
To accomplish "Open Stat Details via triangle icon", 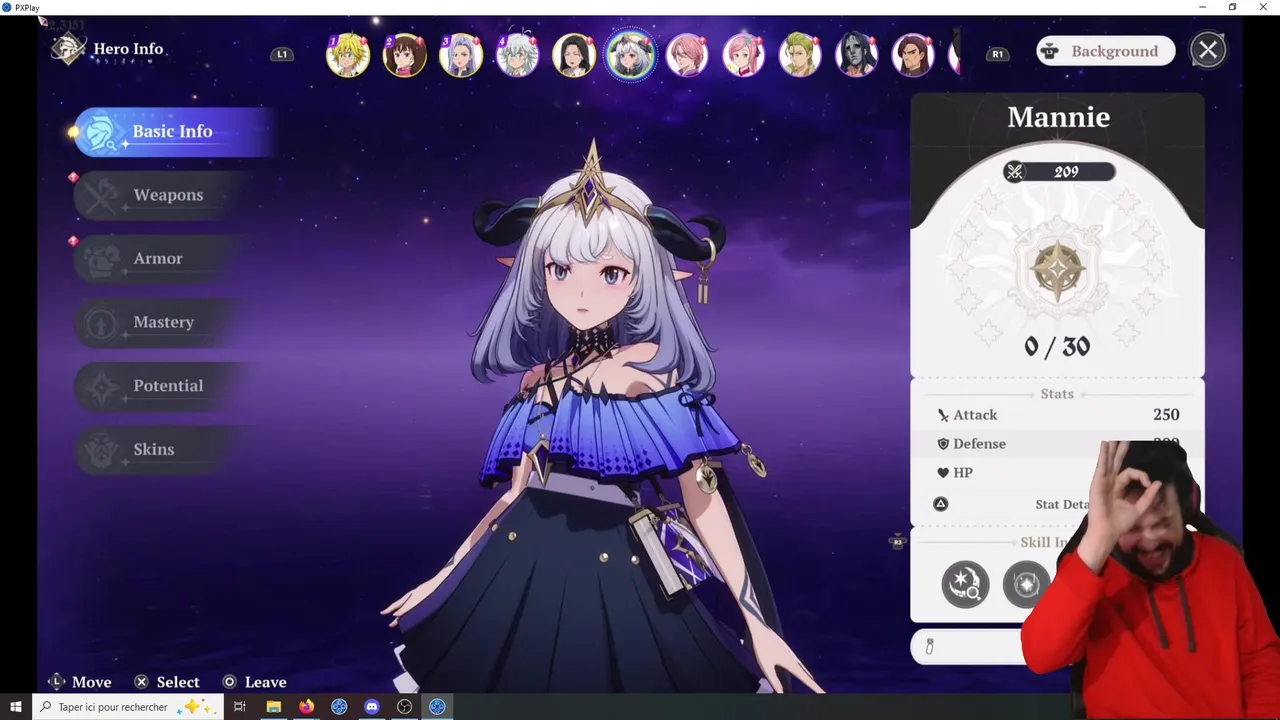I will (x=941, y=504).
